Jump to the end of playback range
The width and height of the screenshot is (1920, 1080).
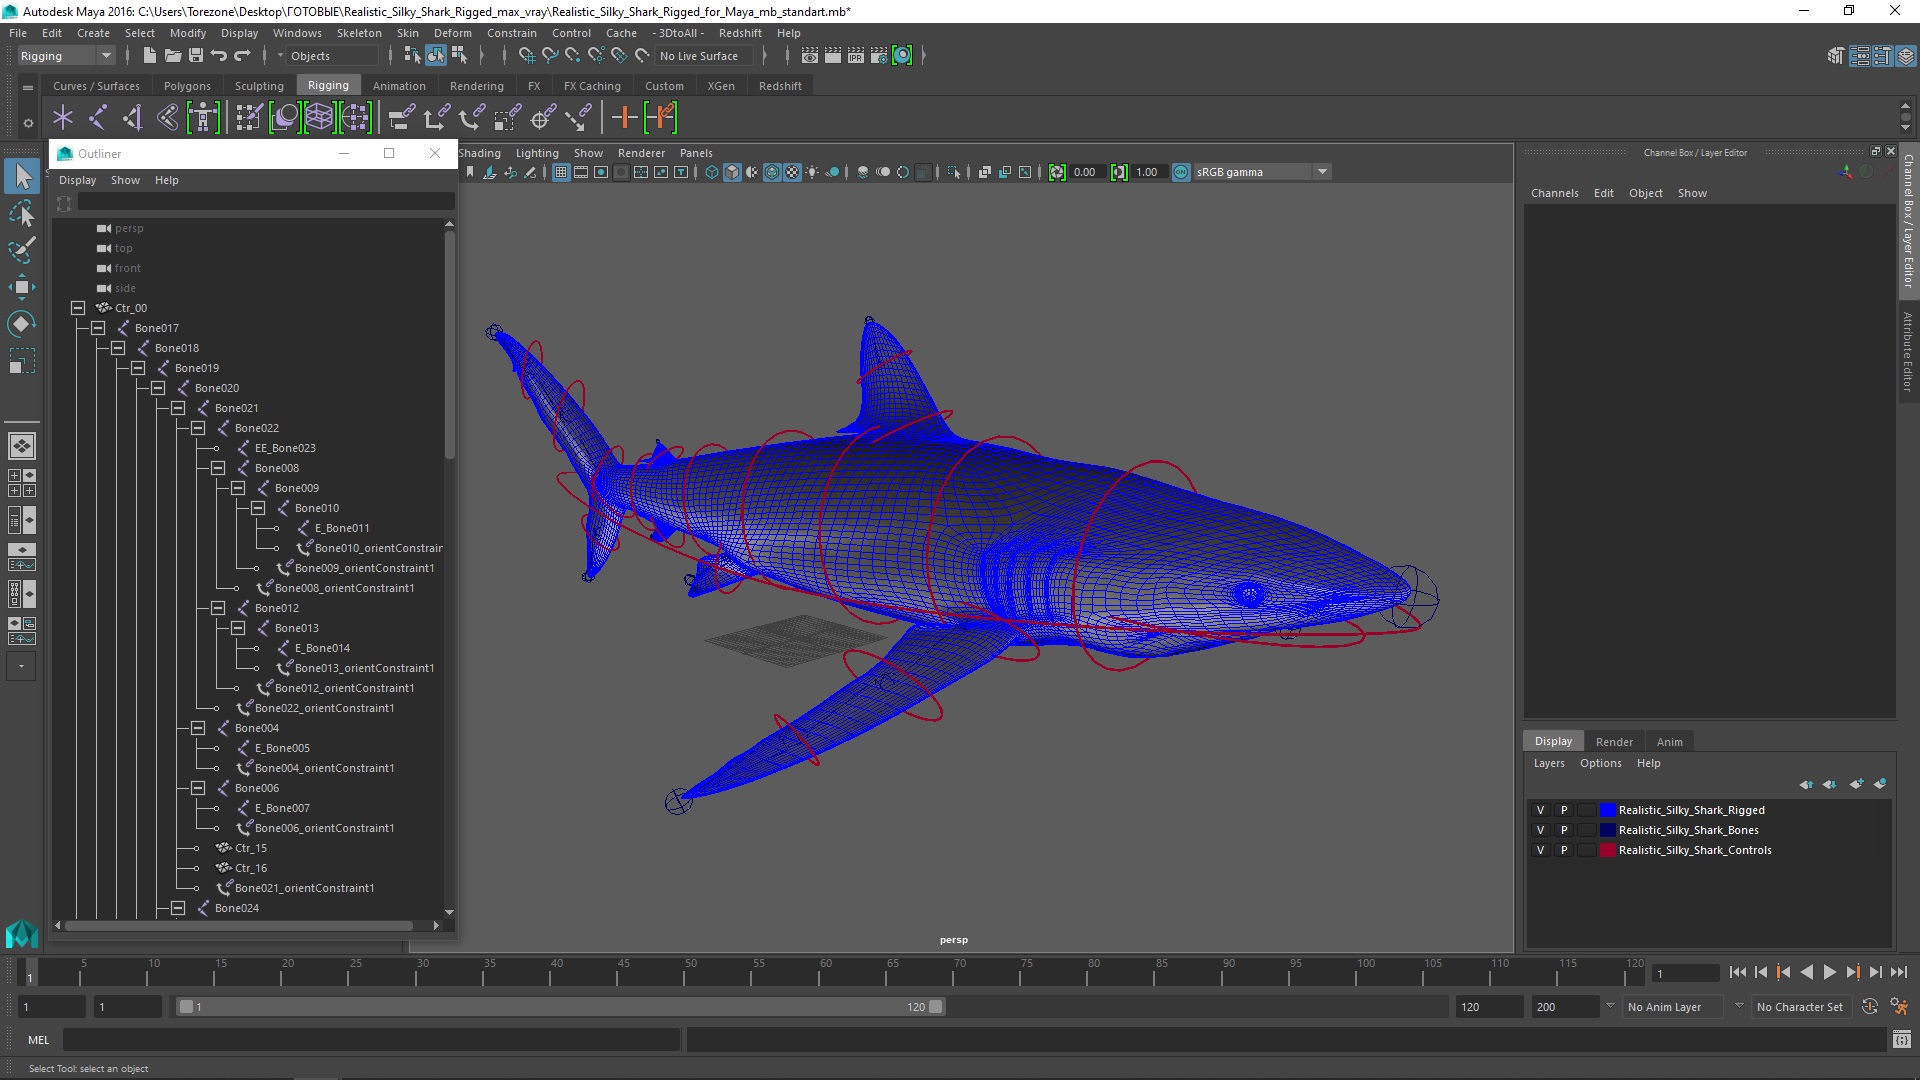click(x=1898, y=972)
